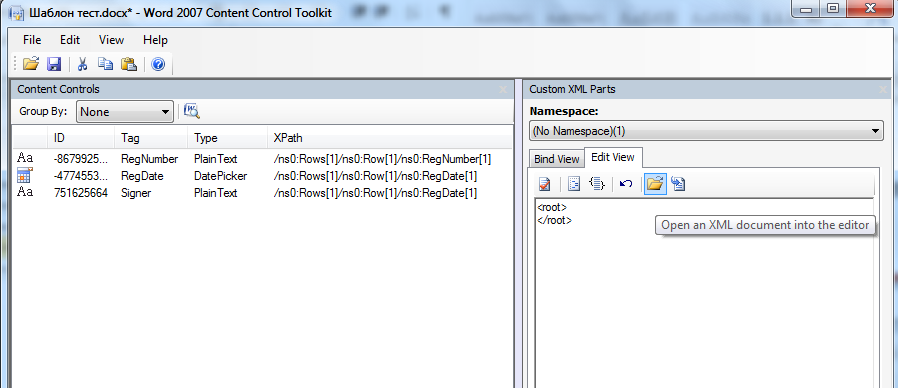Screen dimensions: 898x388
Task: Select the RegNumber tag cell
Action: point(149,159)
